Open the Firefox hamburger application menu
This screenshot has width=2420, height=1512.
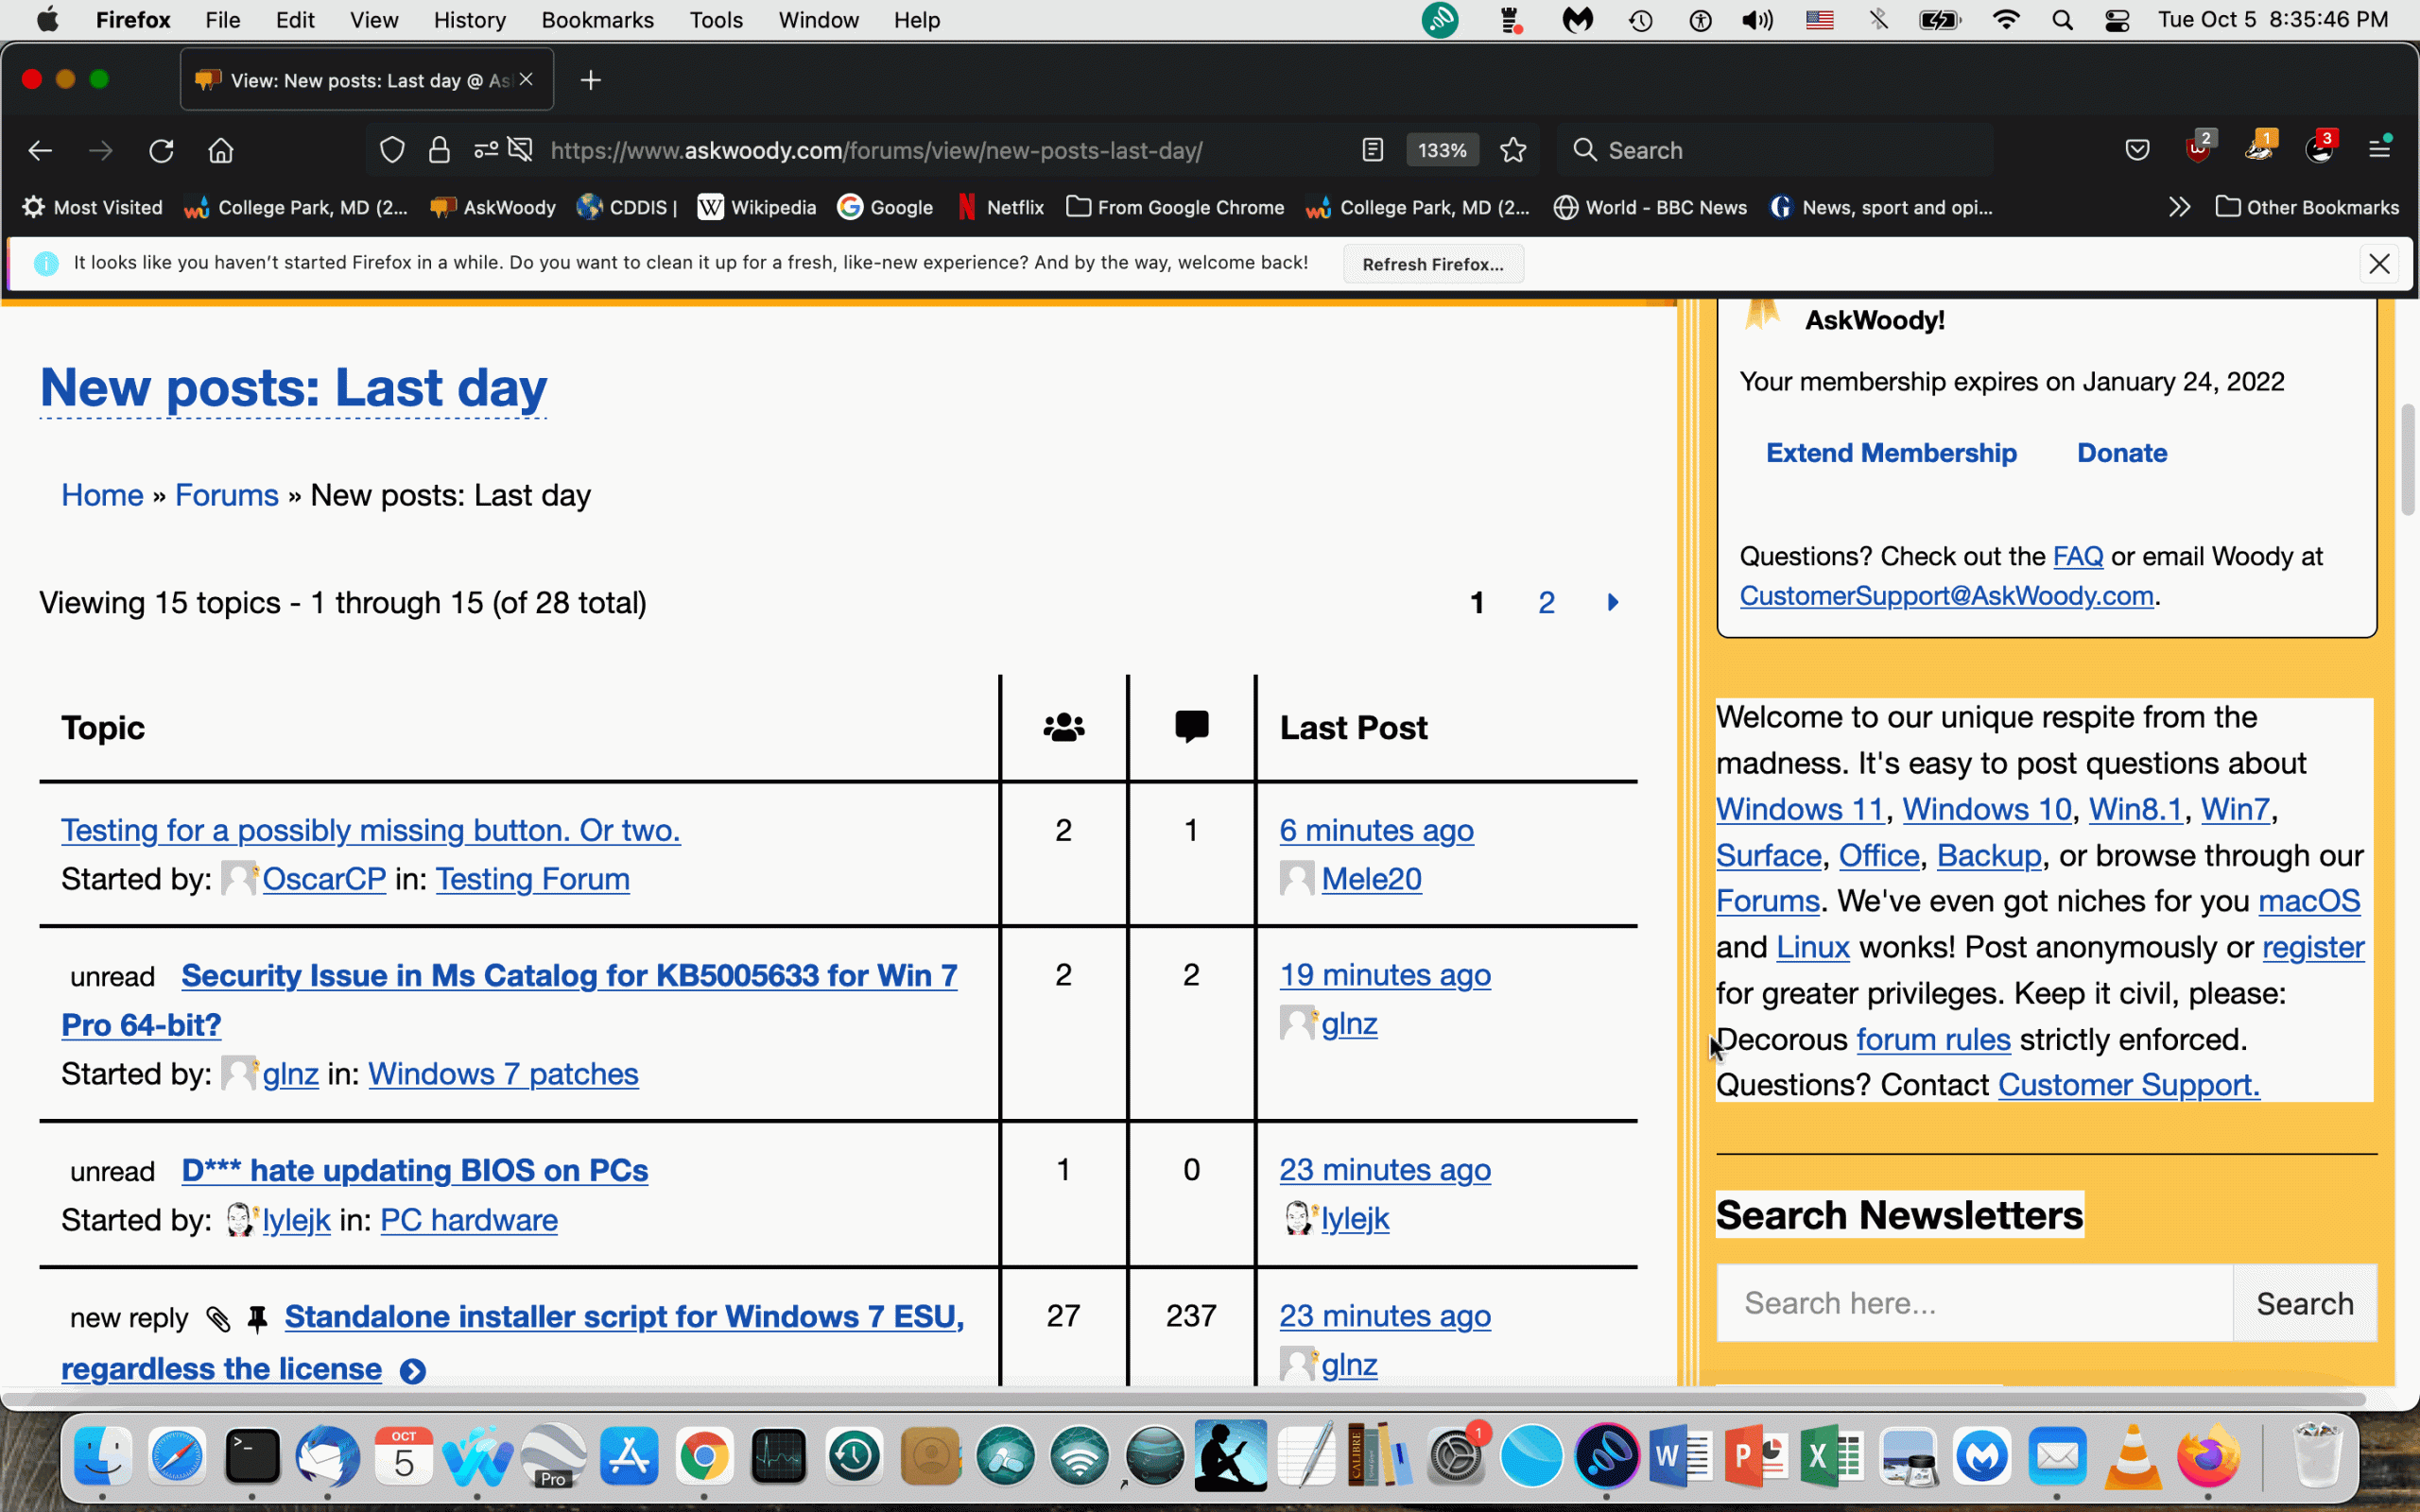(2379, 150)
